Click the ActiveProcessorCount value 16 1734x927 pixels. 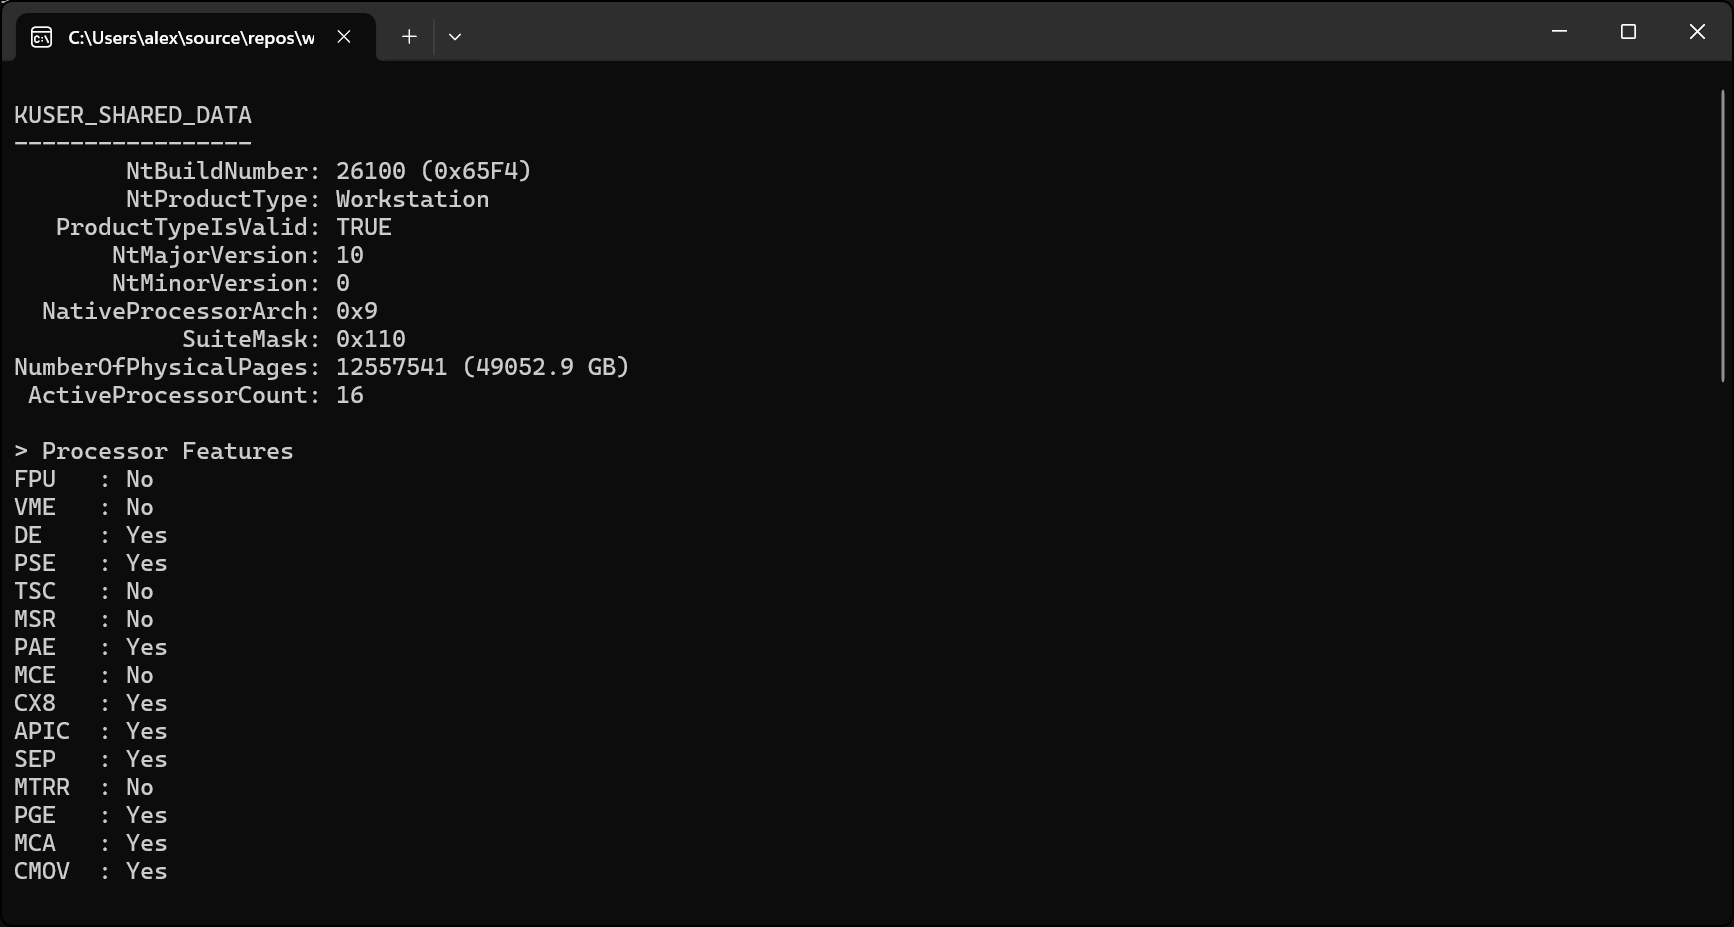350,395
